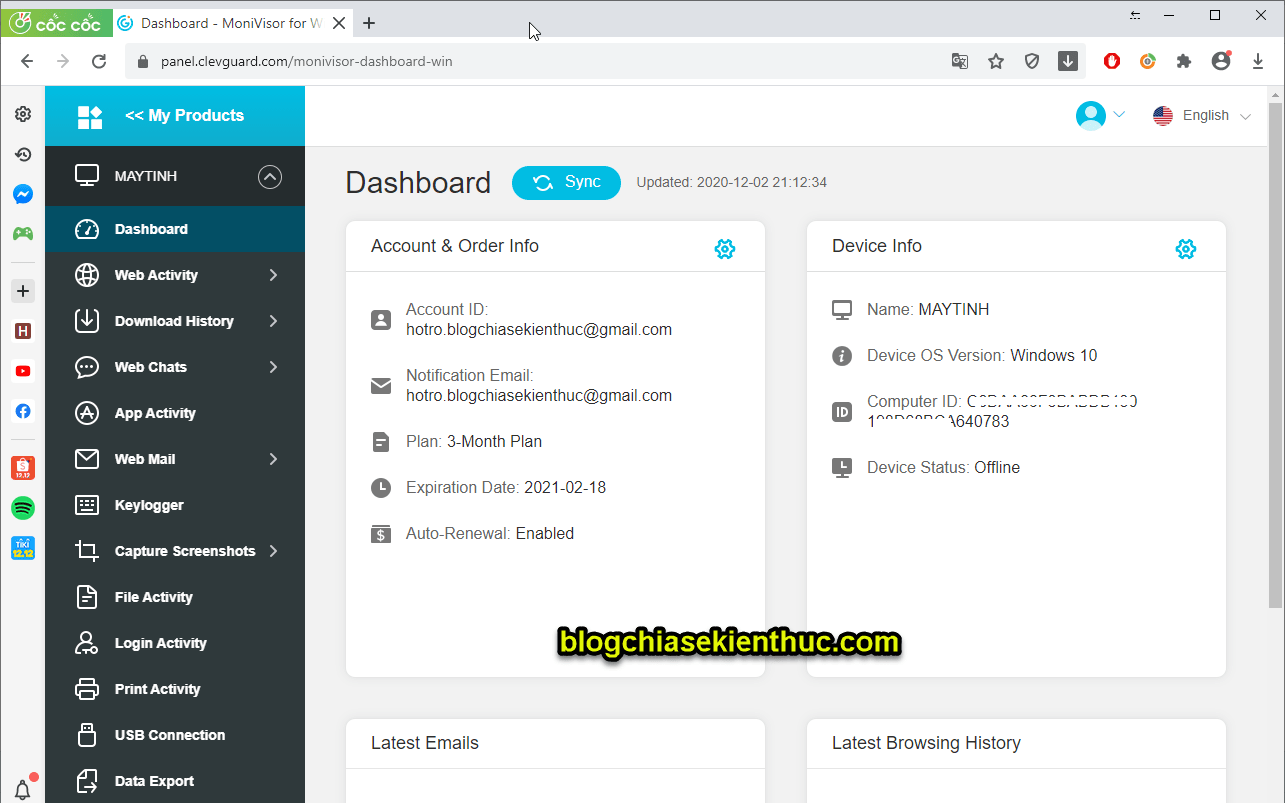1285x803 pixels.
Task: Click the colorful circular extension icon
Action: click(x=1148, y=61)
